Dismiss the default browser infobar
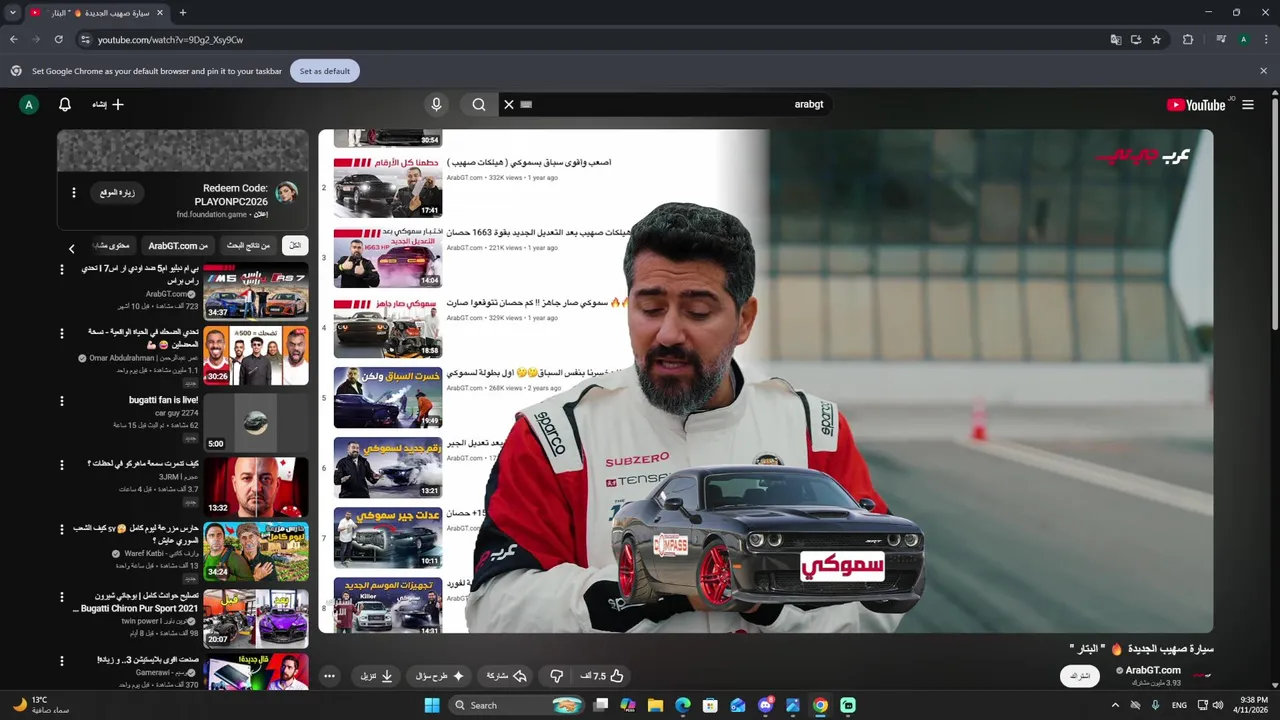 [1263, 71]
